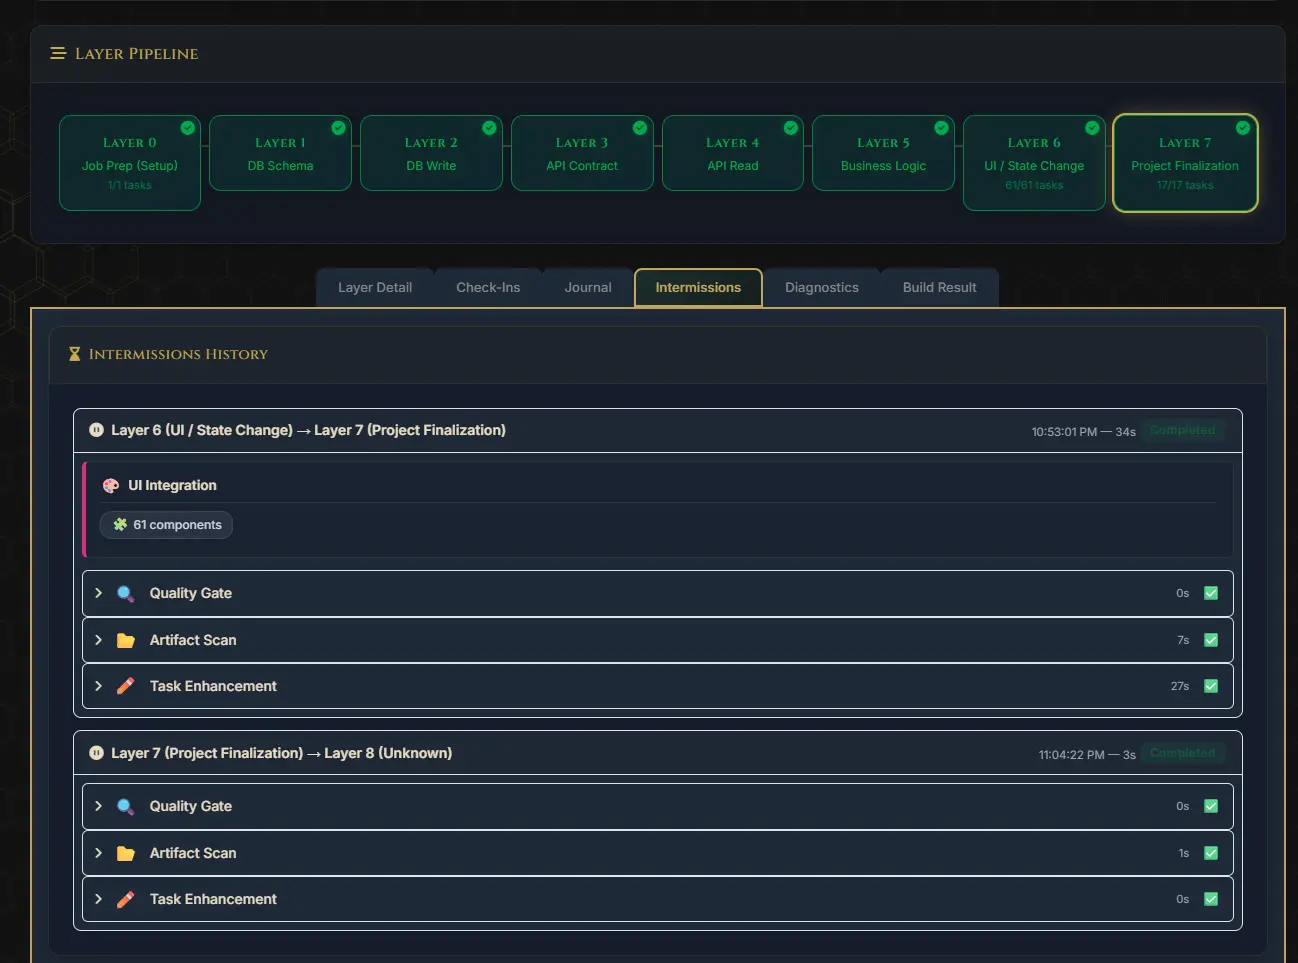The width and height of the screenshot is (1298, 963).
Task: Click folder icon in first Artifact Scan row
Action: click(x=125, y=641)
